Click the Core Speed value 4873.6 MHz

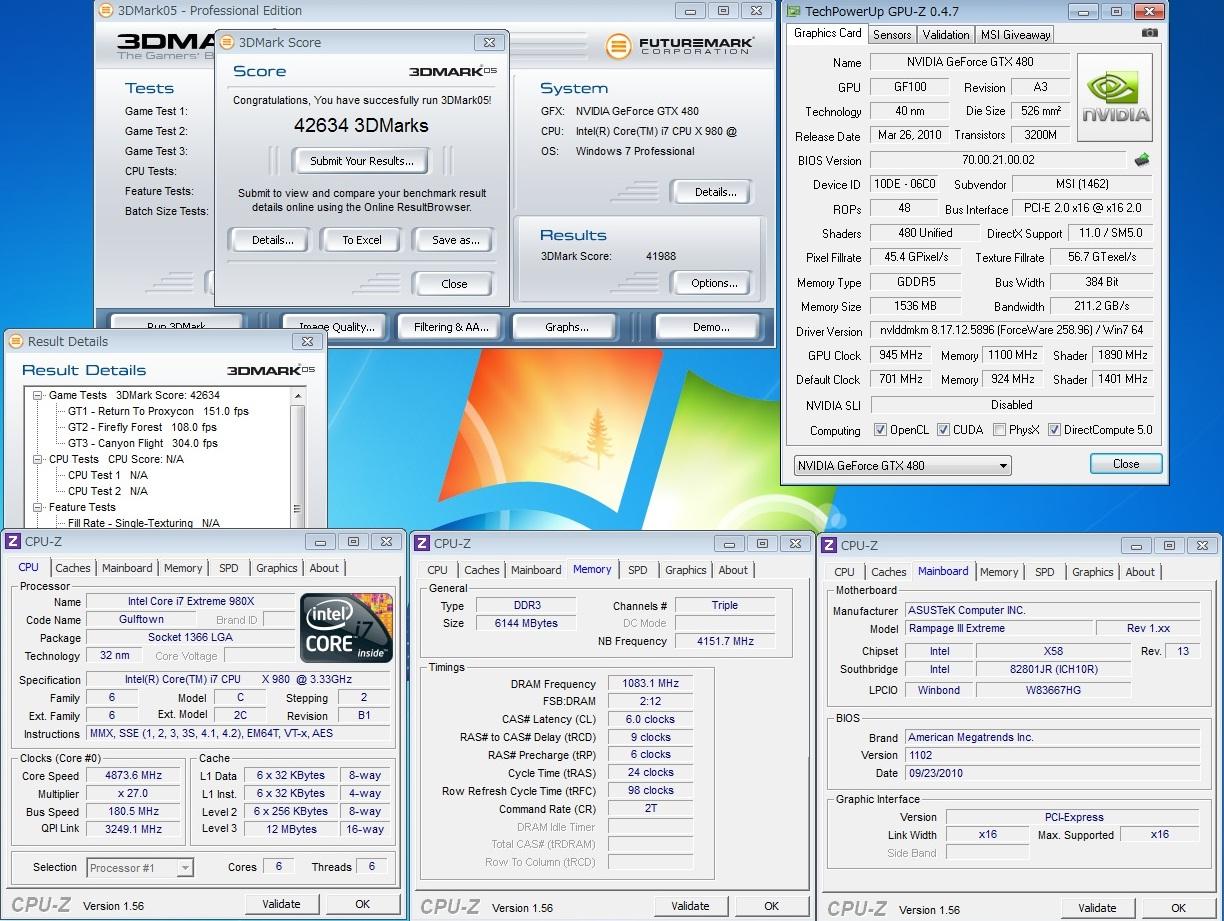coord(133,775)
